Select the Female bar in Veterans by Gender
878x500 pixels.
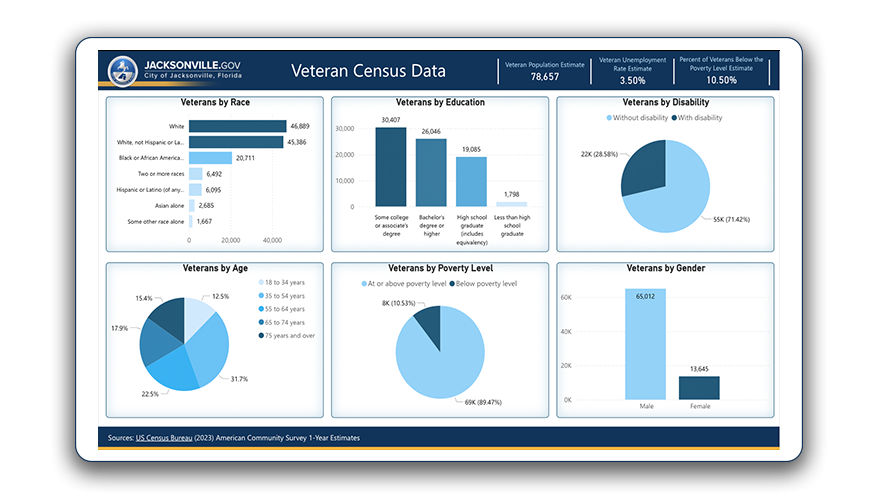(x=699, y=387)
